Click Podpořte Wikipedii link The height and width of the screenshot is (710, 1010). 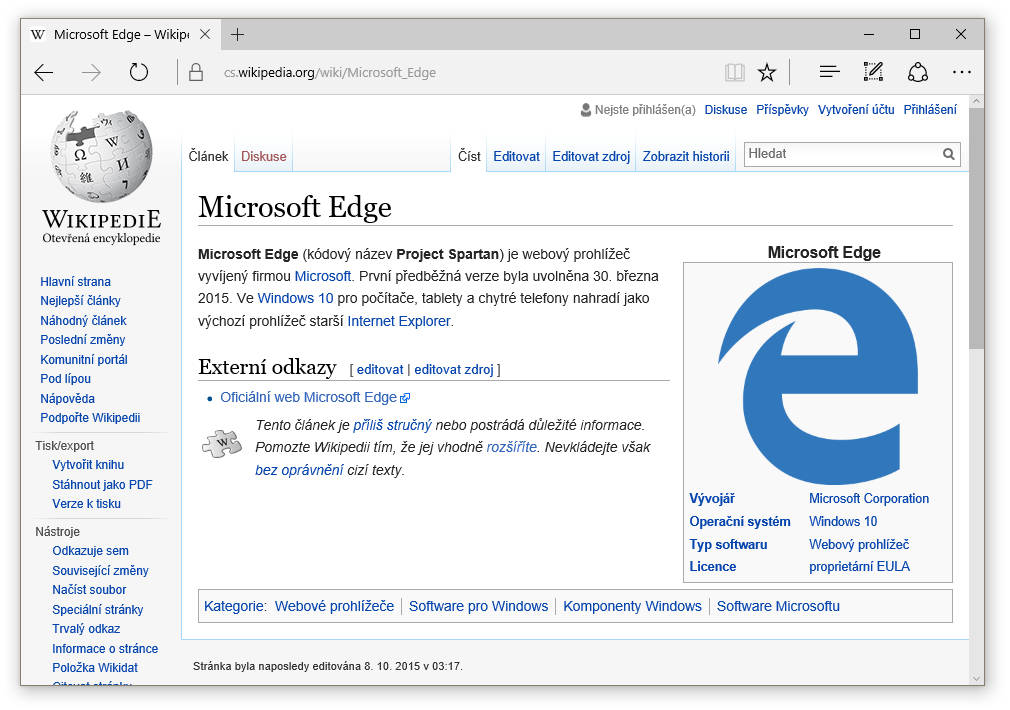90,417
